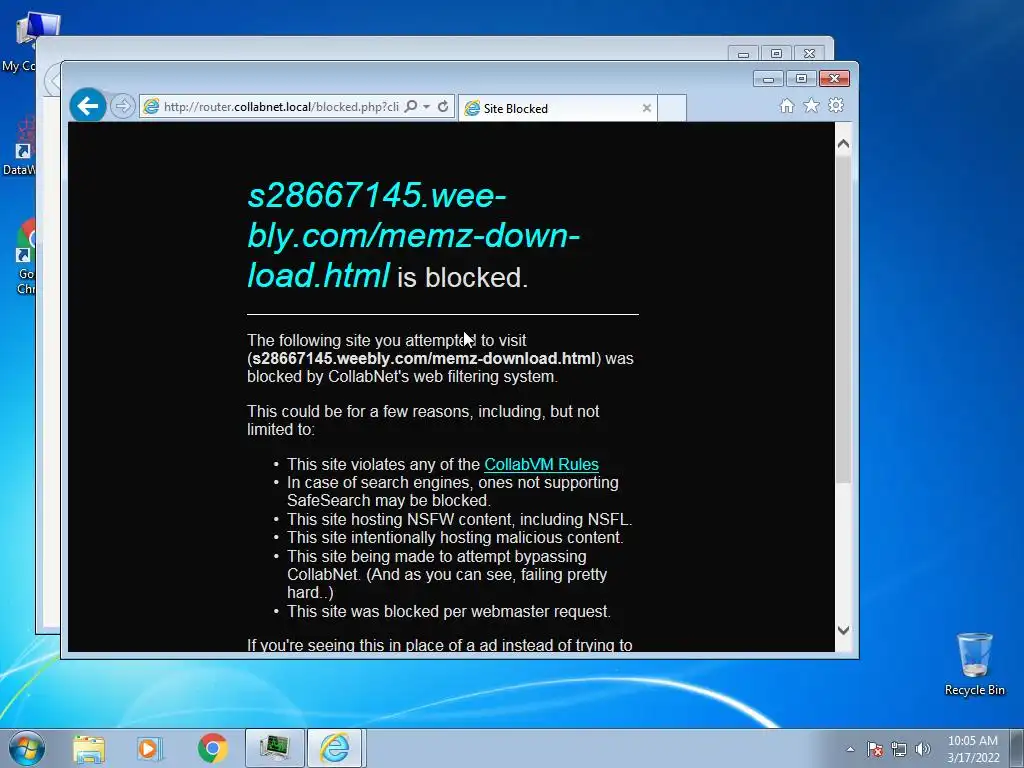Open a new blank tab
Image resolution: width=1024 pixels, height=768 pixels.
[672, 108]
